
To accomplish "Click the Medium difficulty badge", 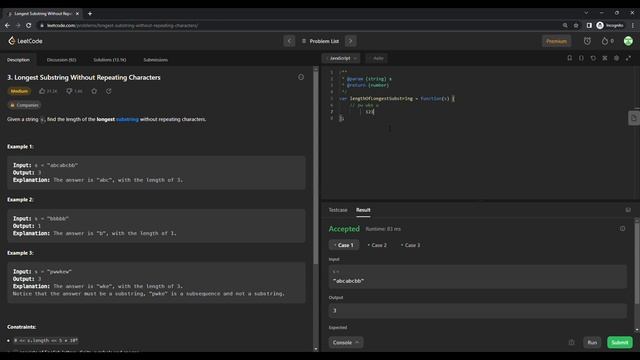I will point(19,91).
